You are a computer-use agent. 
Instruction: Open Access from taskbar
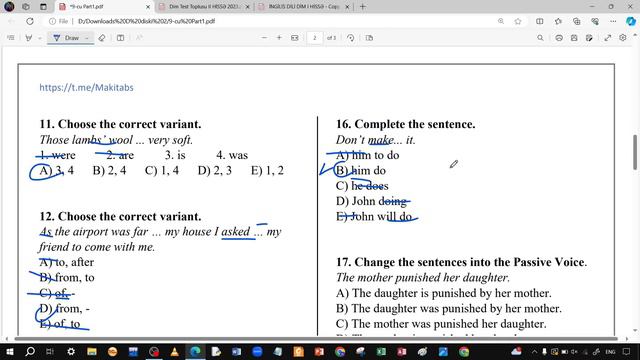402,351
